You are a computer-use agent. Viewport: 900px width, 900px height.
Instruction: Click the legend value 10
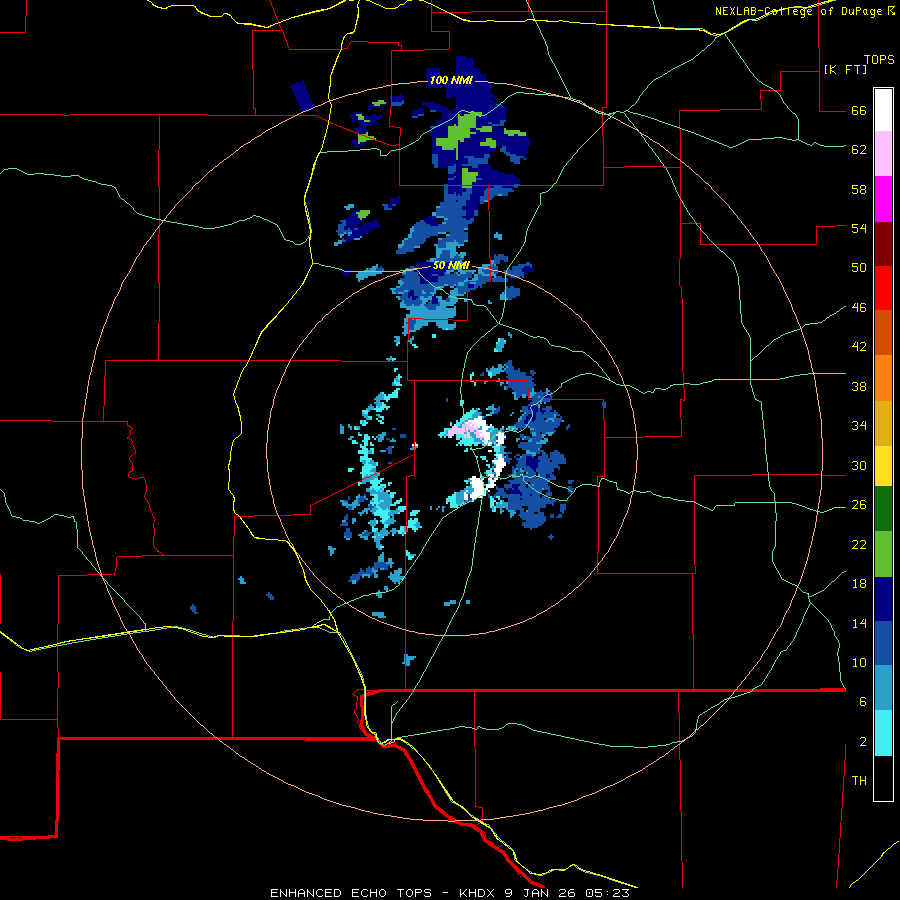[x=859, y=662]
